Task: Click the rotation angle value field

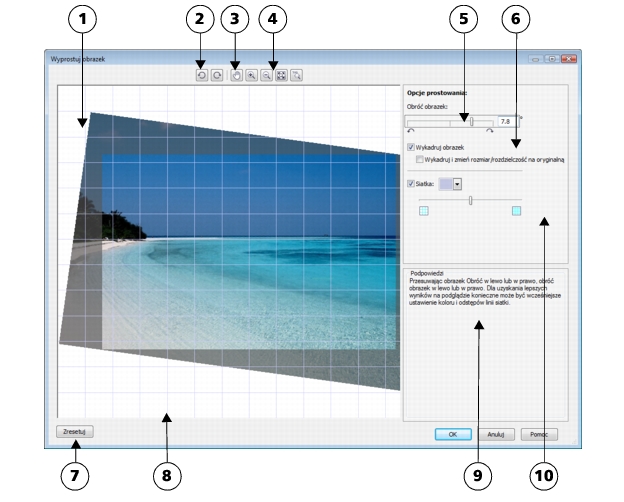Action: click(x=504, y=120)
